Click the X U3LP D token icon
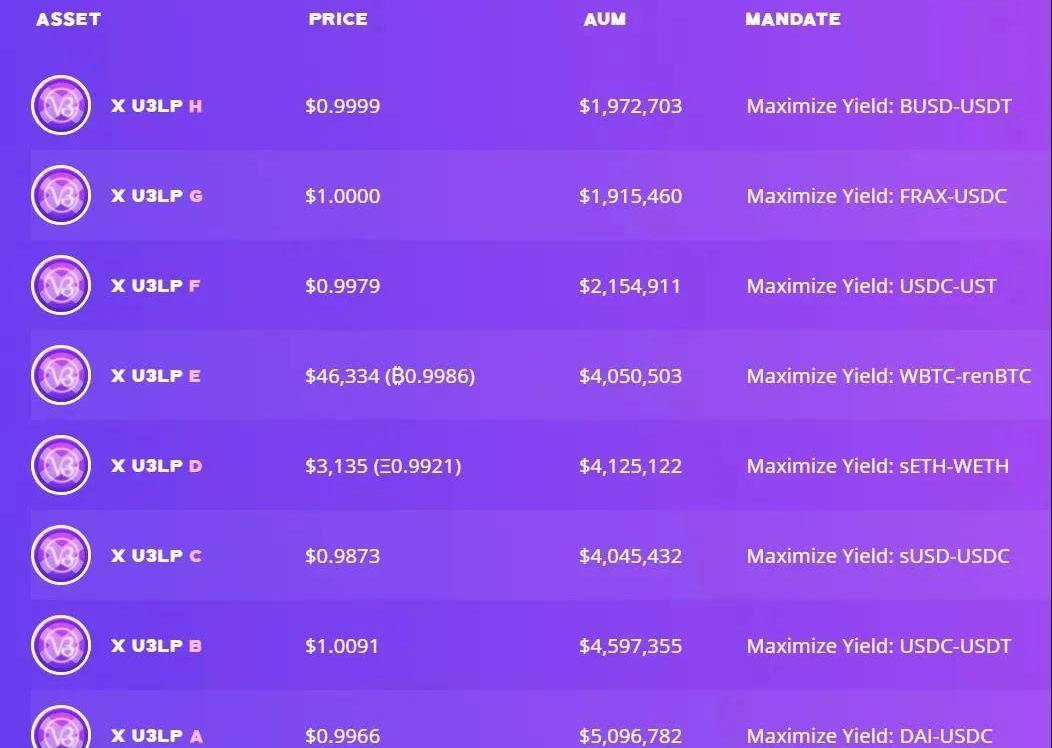Viewport: 1052px width, 748px height. click(61, 465)
